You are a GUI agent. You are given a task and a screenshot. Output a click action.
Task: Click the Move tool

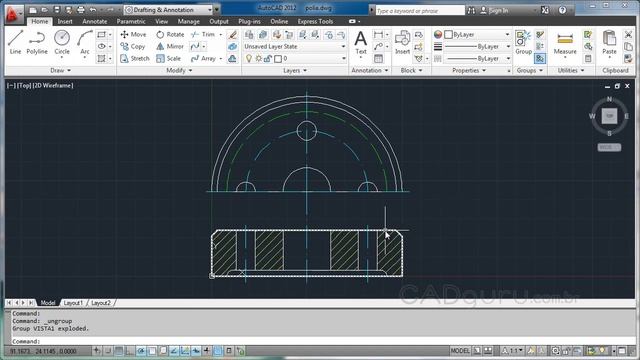(133, 35)
